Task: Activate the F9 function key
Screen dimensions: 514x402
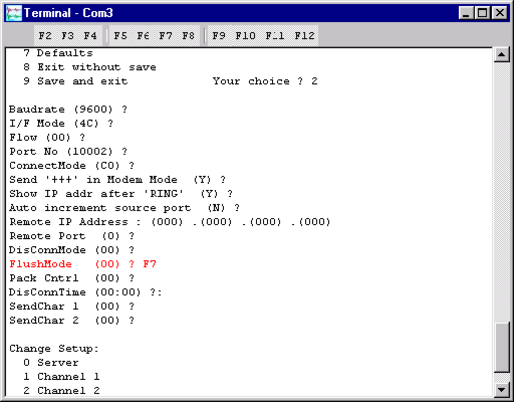Action: click(x=219, y=36)
